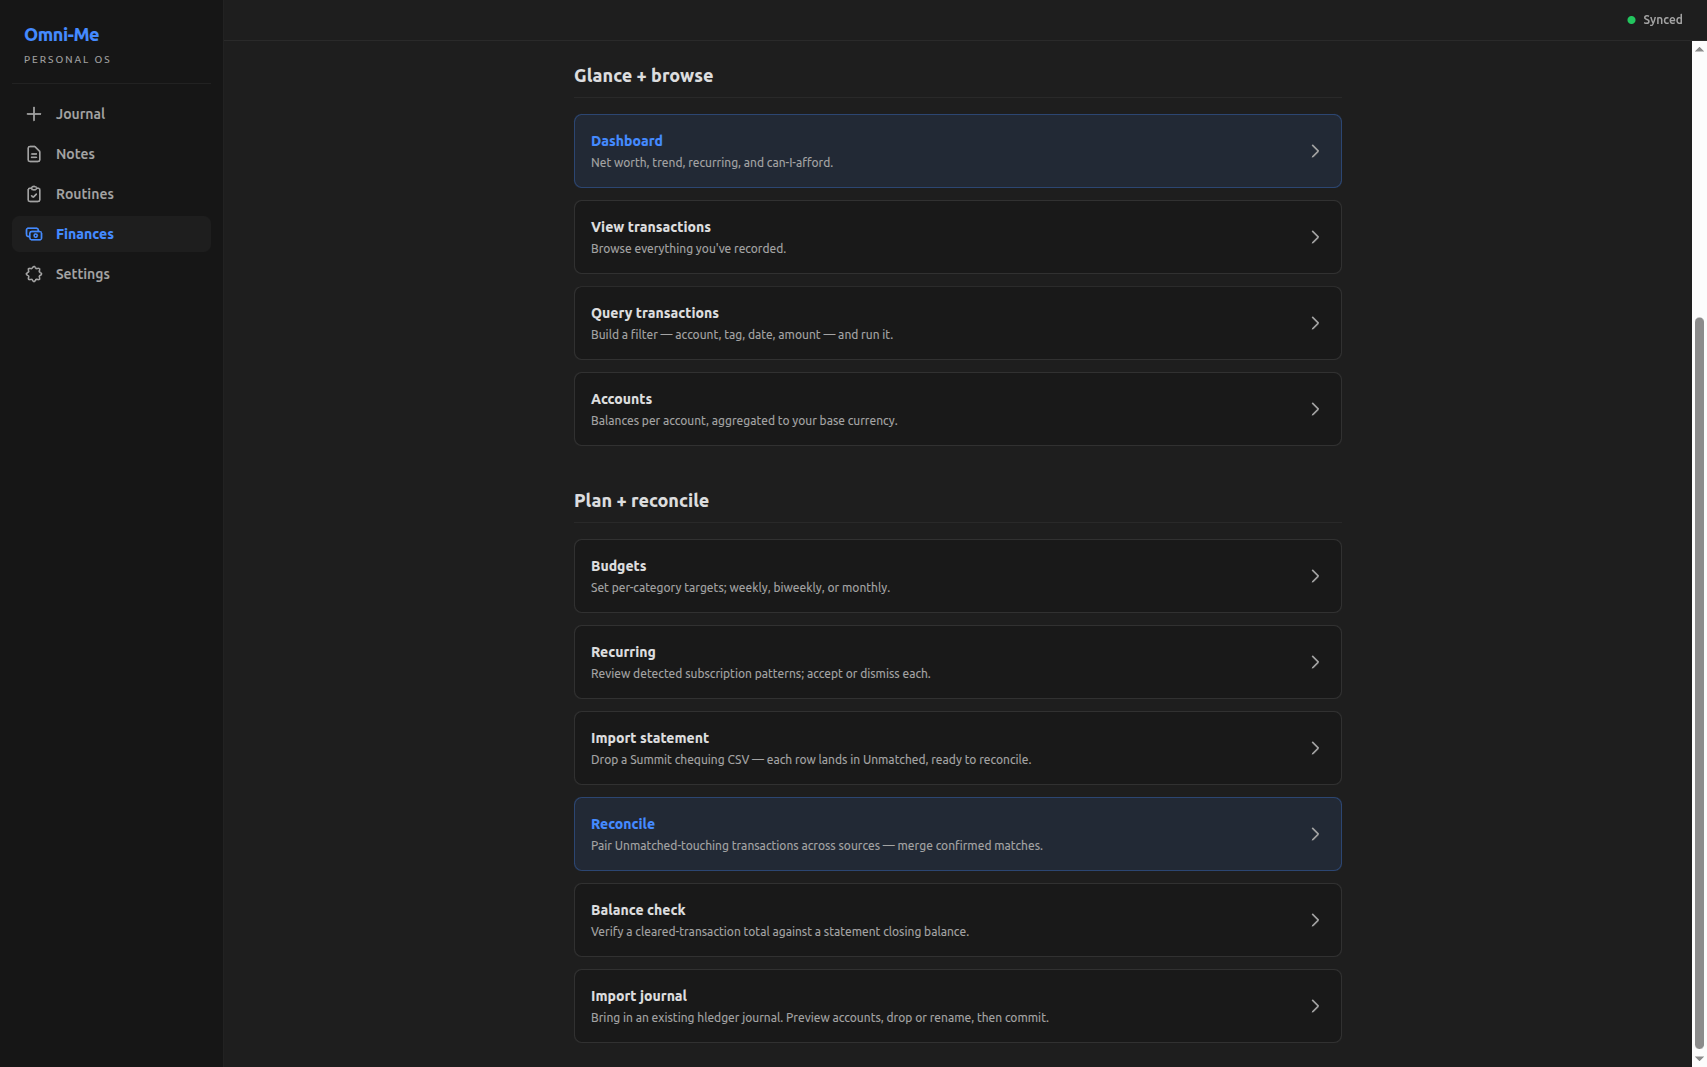
Task: Open the Budgets title
Action: [618, 566]
